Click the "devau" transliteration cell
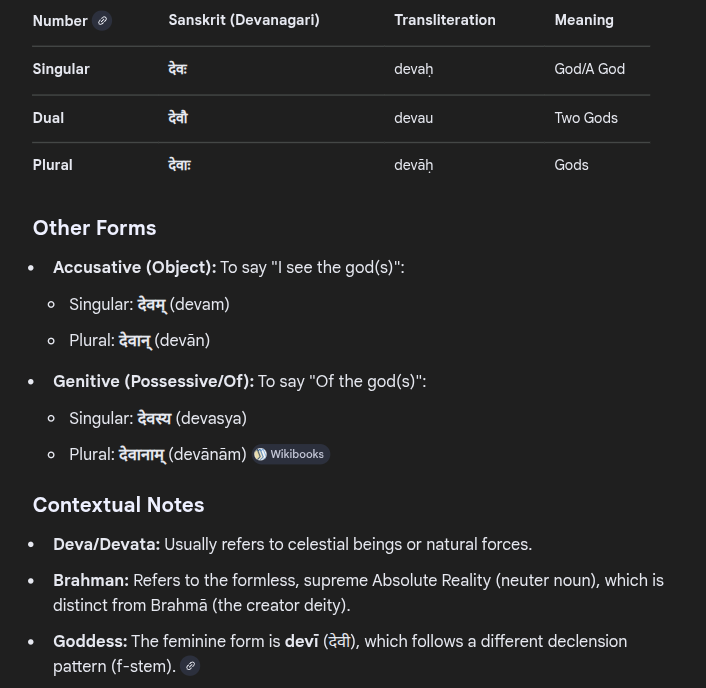 pos(413,118)
